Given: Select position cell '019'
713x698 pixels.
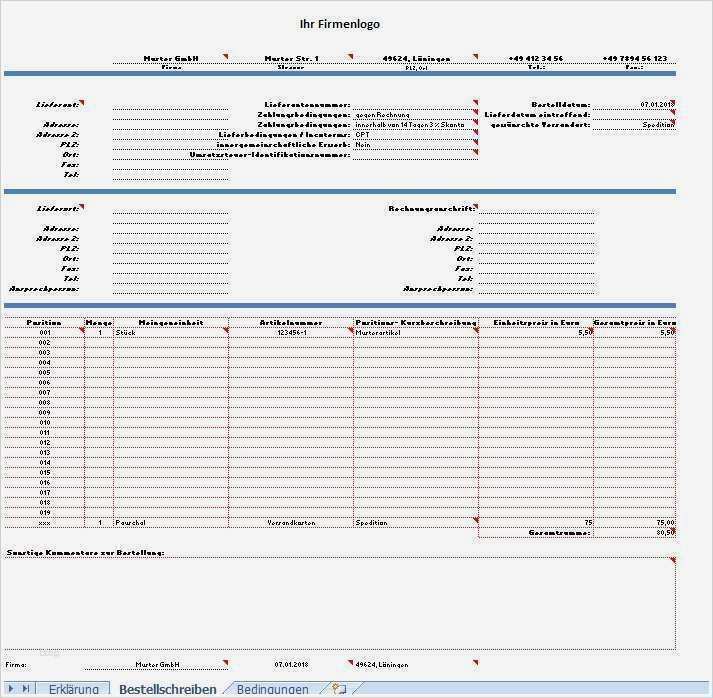Looking at the screenshot, I should point(45,512).
